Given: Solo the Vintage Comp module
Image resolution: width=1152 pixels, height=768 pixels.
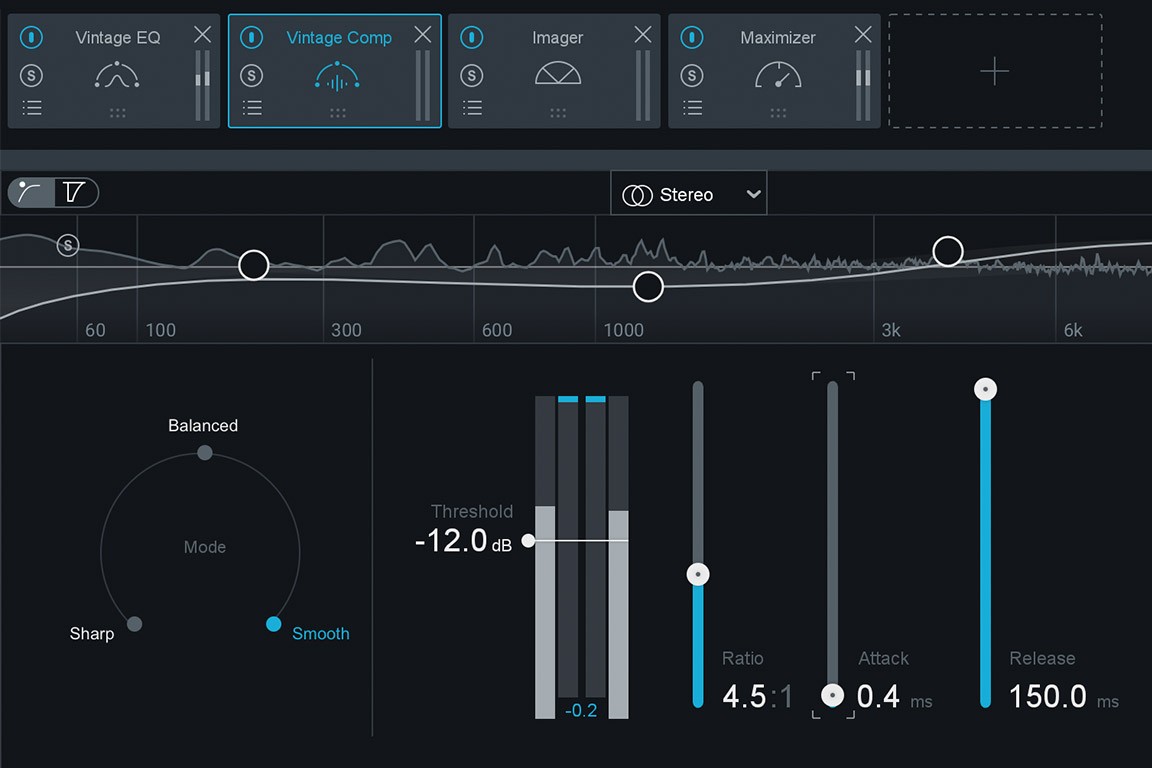Looking at the screenshot, I should click(251, 74).
